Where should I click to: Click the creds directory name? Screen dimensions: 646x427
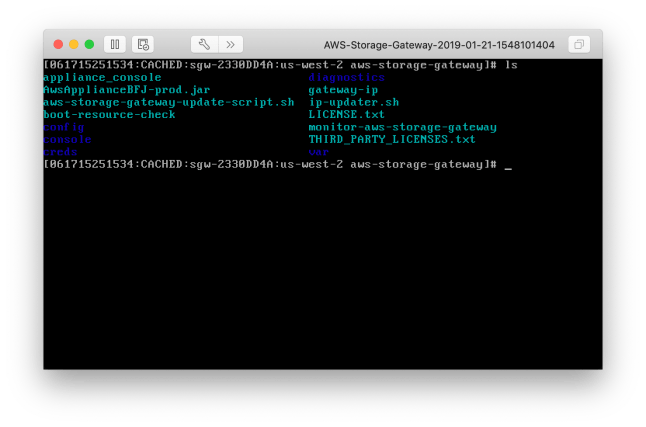[x=60, y=152]
